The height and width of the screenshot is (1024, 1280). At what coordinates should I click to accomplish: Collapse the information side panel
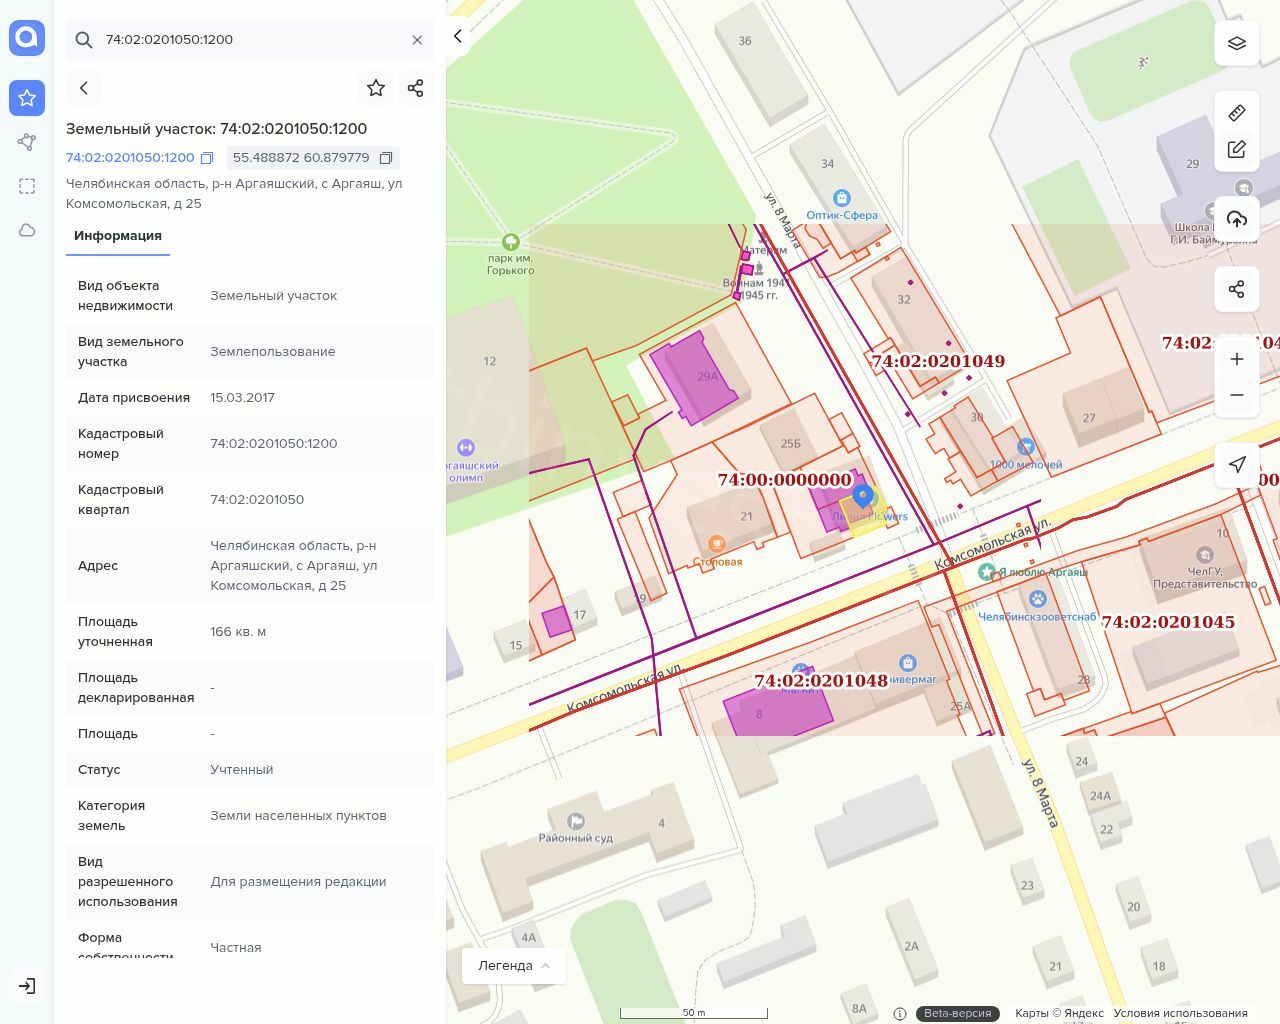458,37
